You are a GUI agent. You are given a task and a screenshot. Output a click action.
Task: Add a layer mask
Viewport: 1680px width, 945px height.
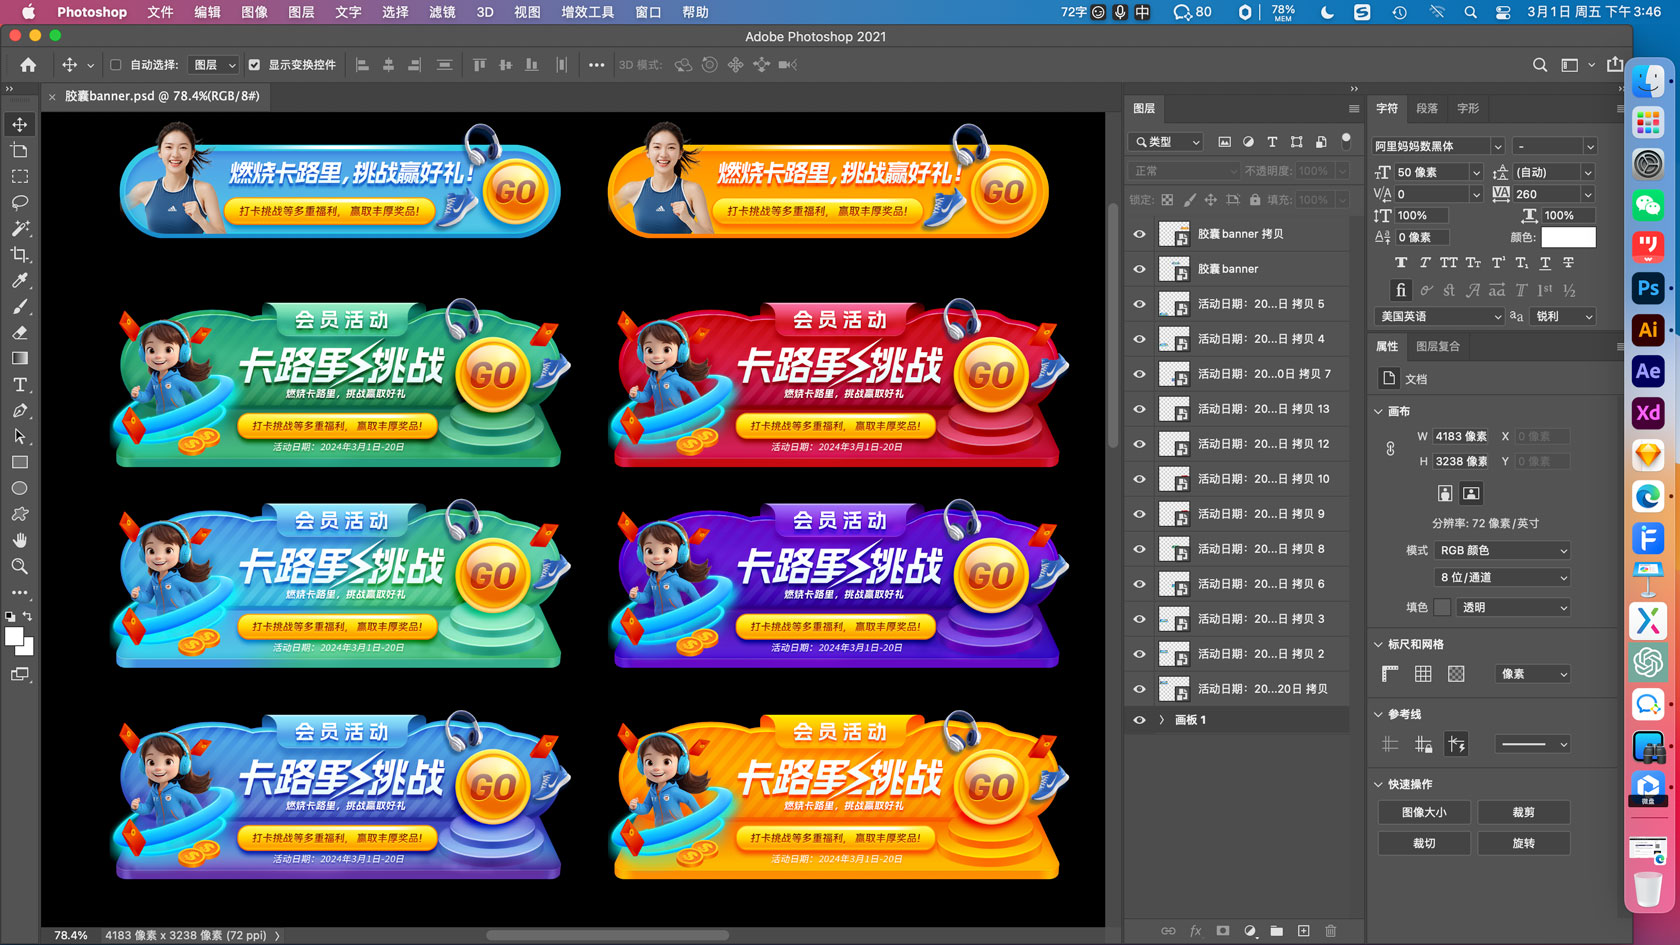[x=1222, y=931]
